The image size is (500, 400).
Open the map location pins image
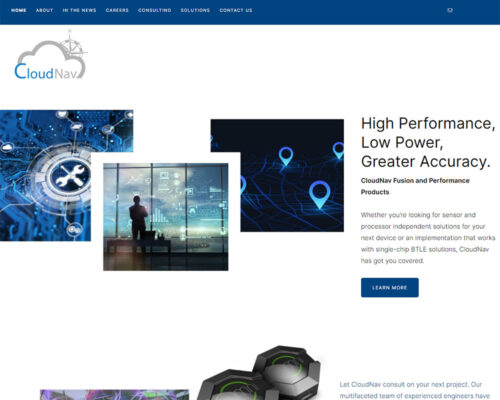tap(292, 175)
